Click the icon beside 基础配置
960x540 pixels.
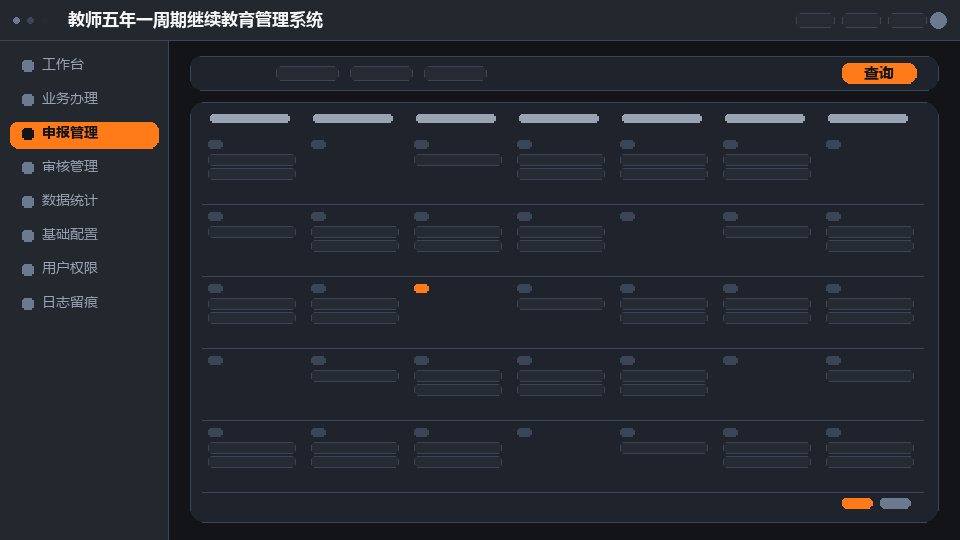click(x=28, y=235)
